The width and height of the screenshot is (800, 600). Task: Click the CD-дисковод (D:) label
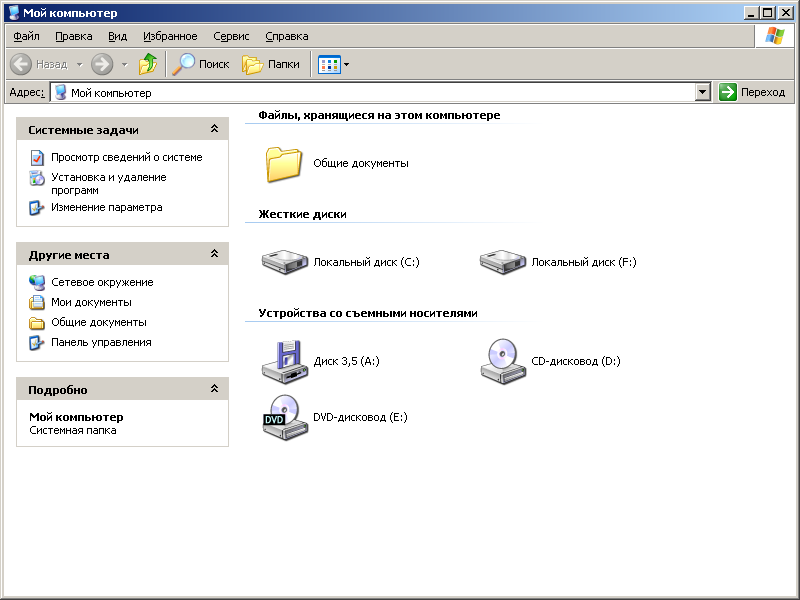point(576,361)
